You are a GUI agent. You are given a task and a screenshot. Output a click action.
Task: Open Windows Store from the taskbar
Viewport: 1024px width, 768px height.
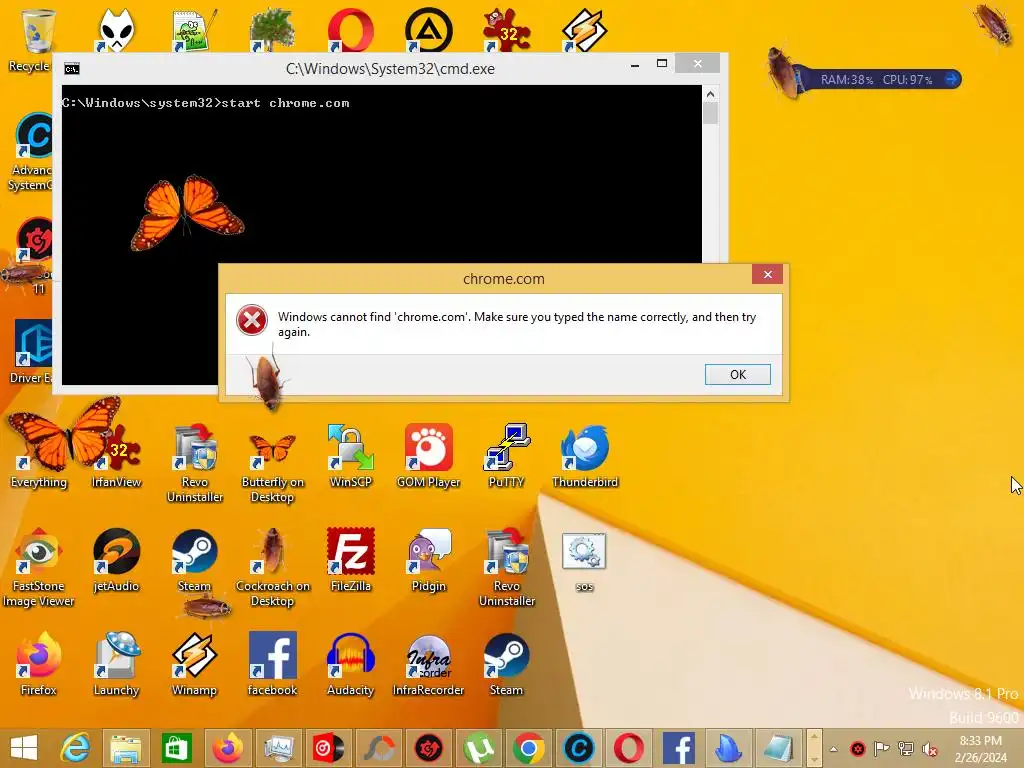[x=176, y=748]
